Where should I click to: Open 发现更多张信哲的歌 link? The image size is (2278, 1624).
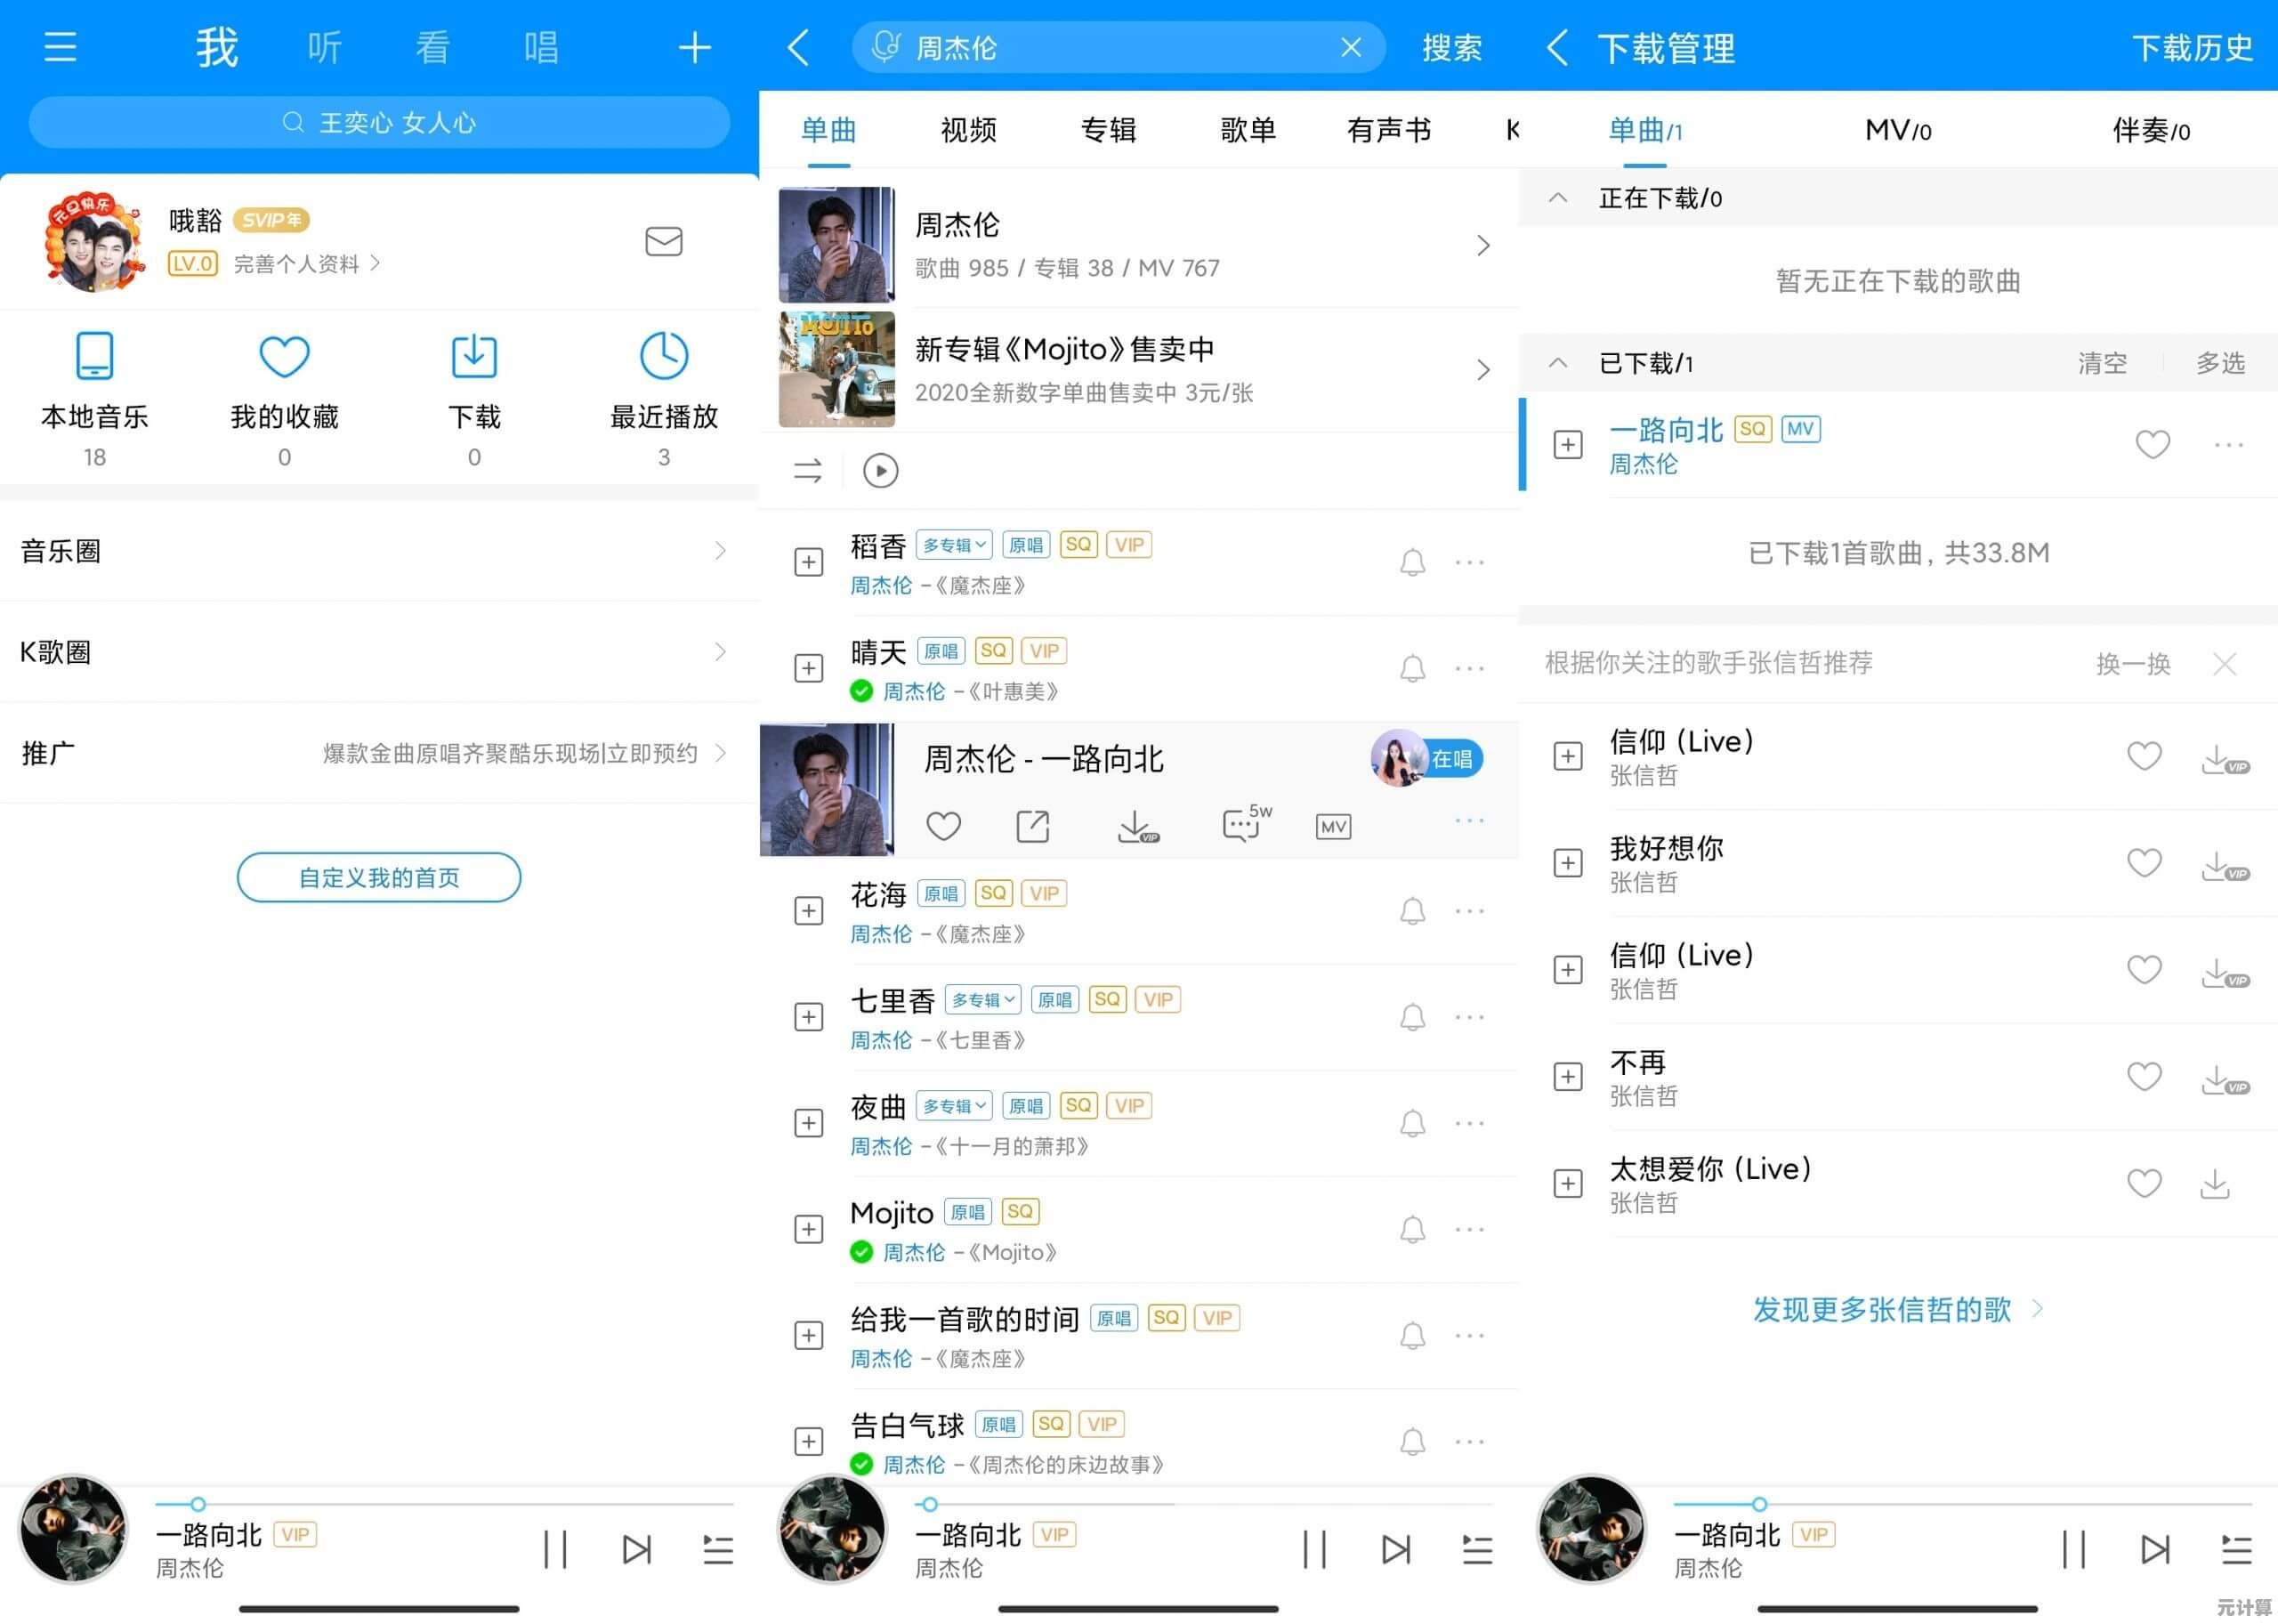1897,1309
